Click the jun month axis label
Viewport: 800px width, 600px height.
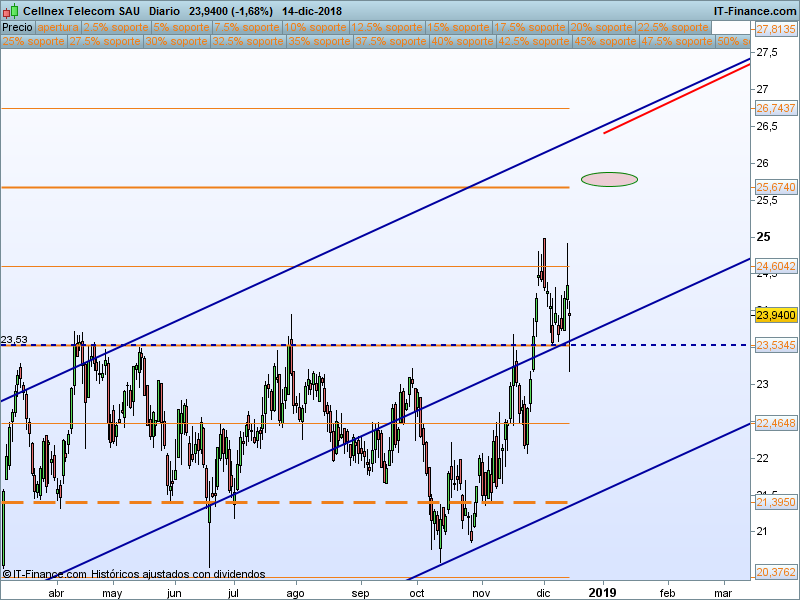point(174,593)
